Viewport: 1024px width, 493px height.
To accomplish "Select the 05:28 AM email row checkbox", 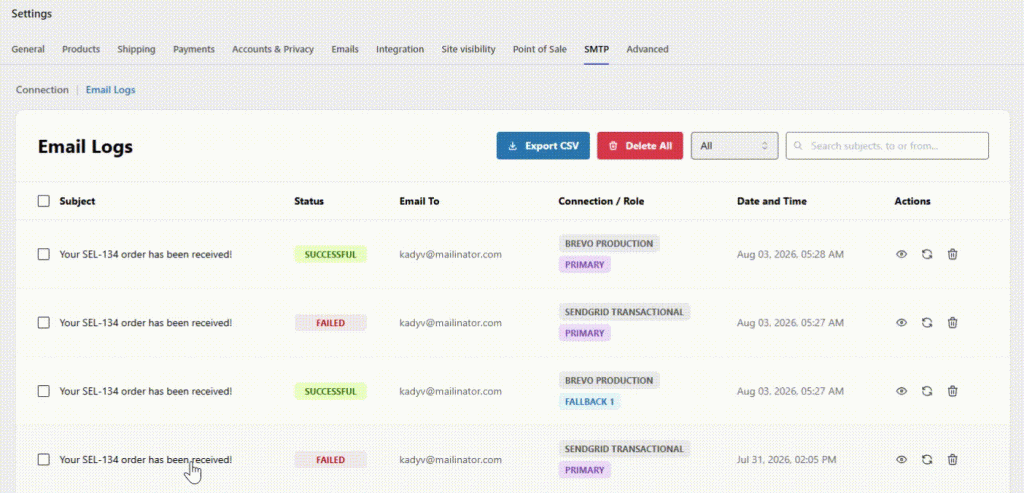I will (x=44, y=254).
